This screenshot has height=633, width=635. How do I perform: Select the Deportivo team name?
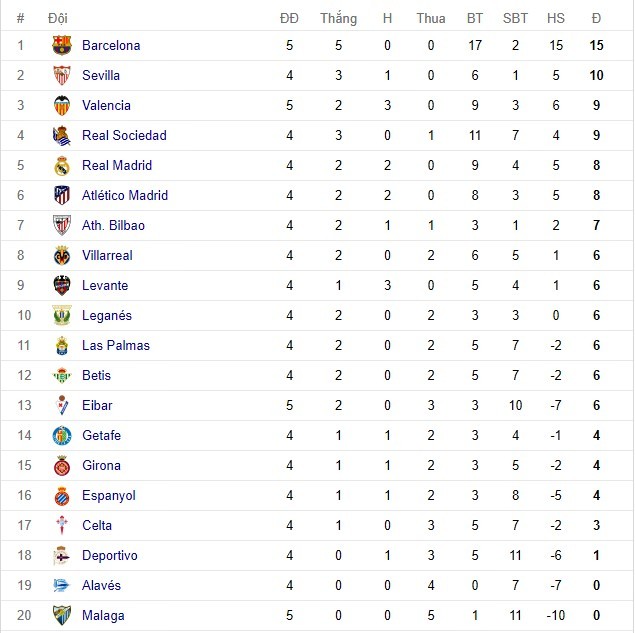click(x=110, y=555)
